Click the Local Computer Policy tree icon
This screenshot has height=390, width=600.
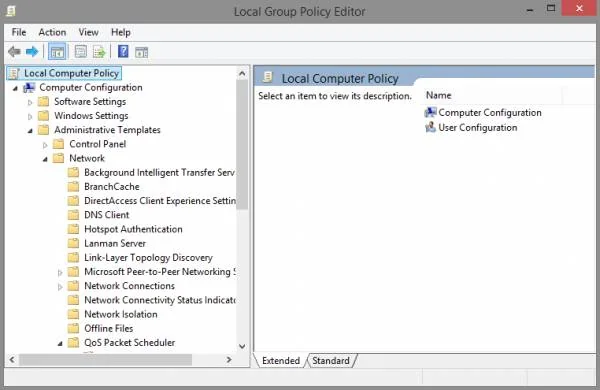point(14,73)
